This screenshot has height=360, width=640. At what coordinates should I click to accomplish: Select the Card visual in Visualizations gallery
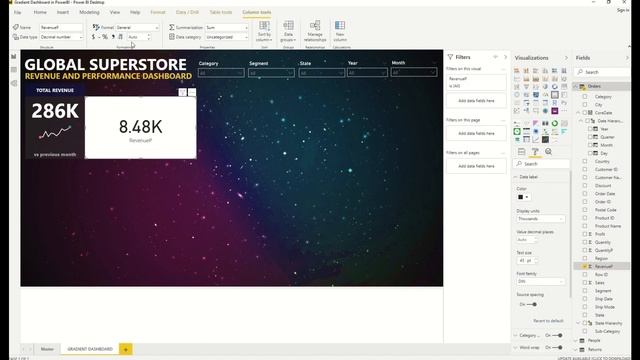pos(555,95)
